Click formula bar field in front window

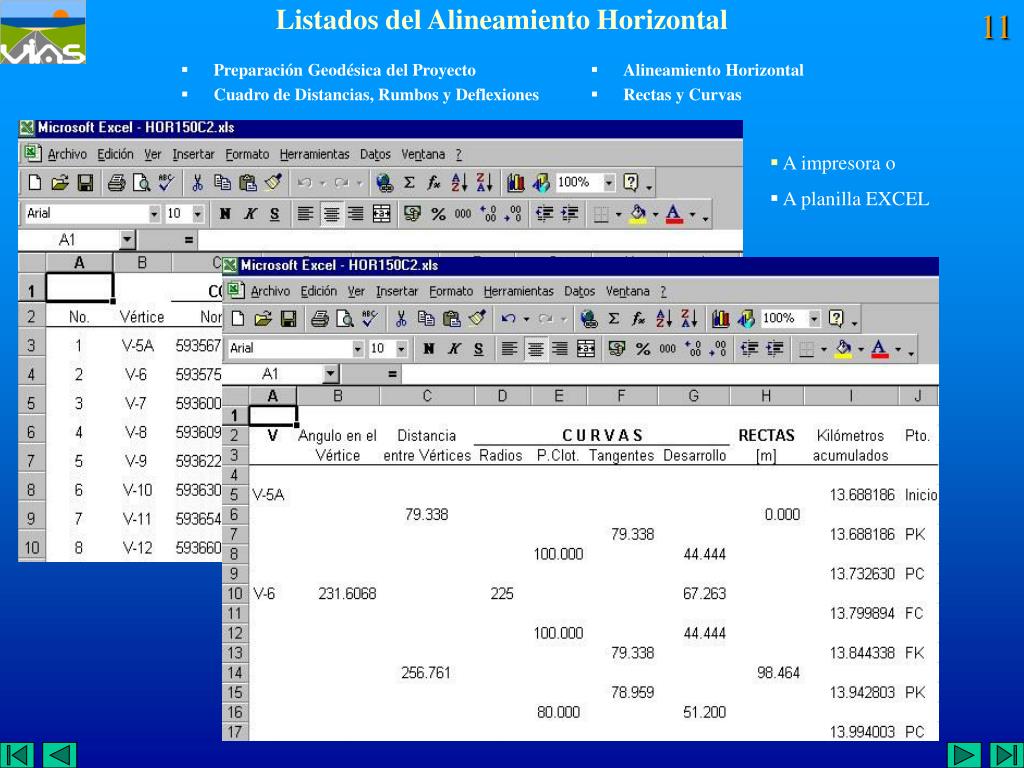[670, 374]
